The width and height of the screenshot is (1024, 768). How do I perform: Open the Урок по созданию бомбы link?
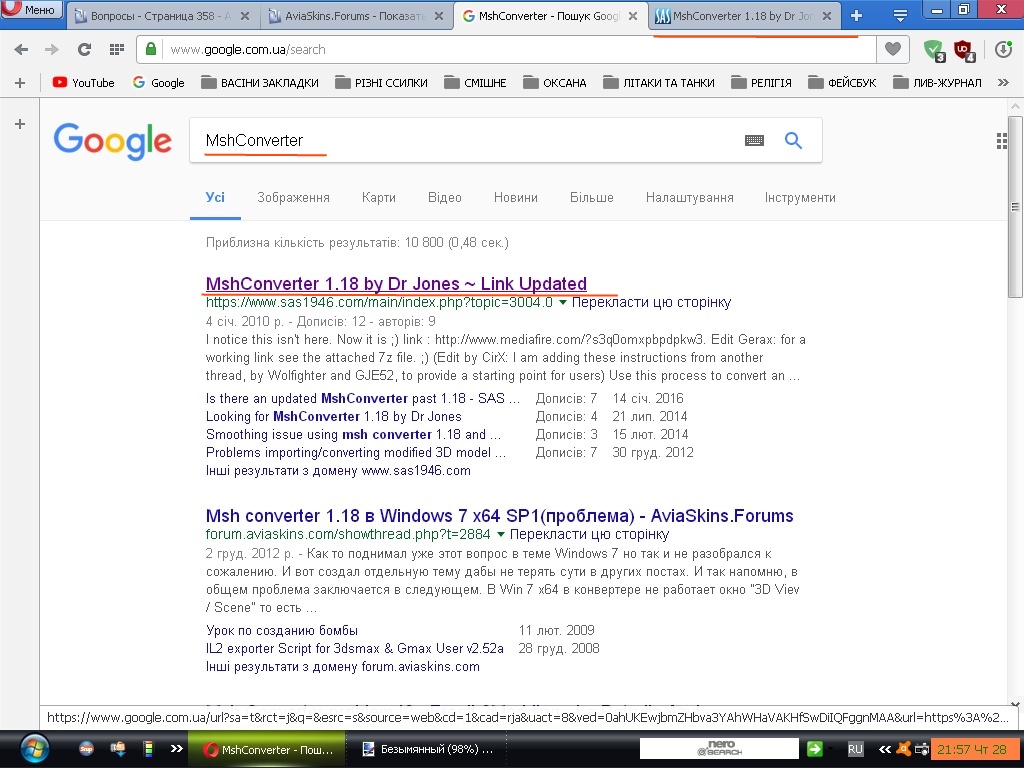point(282,631)
